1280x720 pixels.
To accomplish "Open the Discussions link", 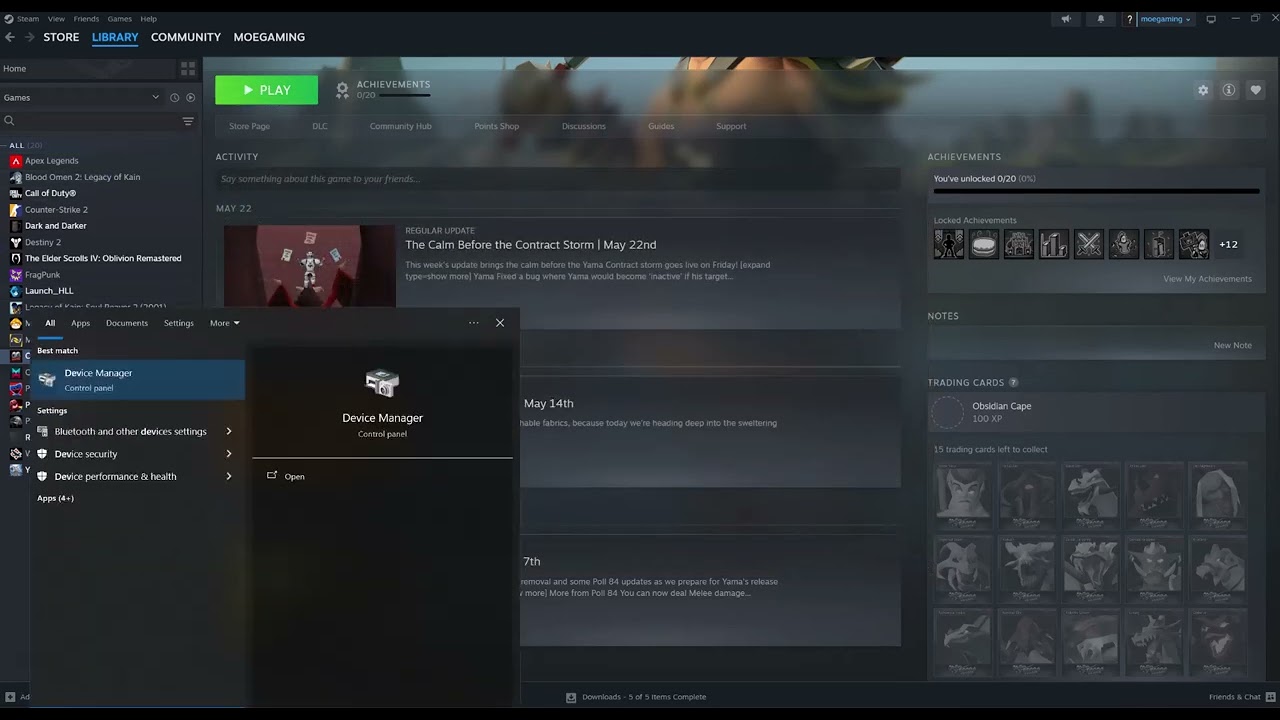I will click(584, 126).
